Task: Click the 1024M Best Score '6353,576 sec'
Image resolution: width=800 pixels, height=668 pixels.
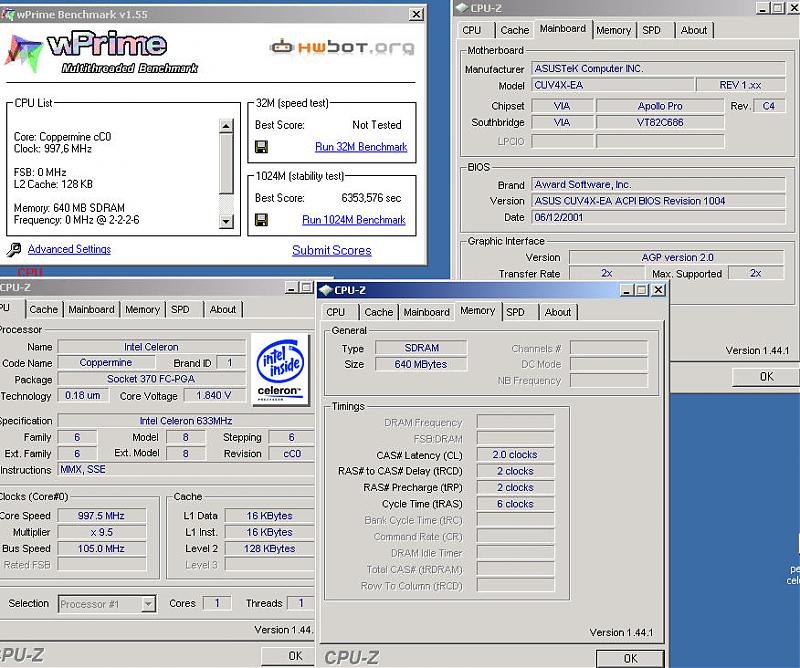Action: pos(371,198)
